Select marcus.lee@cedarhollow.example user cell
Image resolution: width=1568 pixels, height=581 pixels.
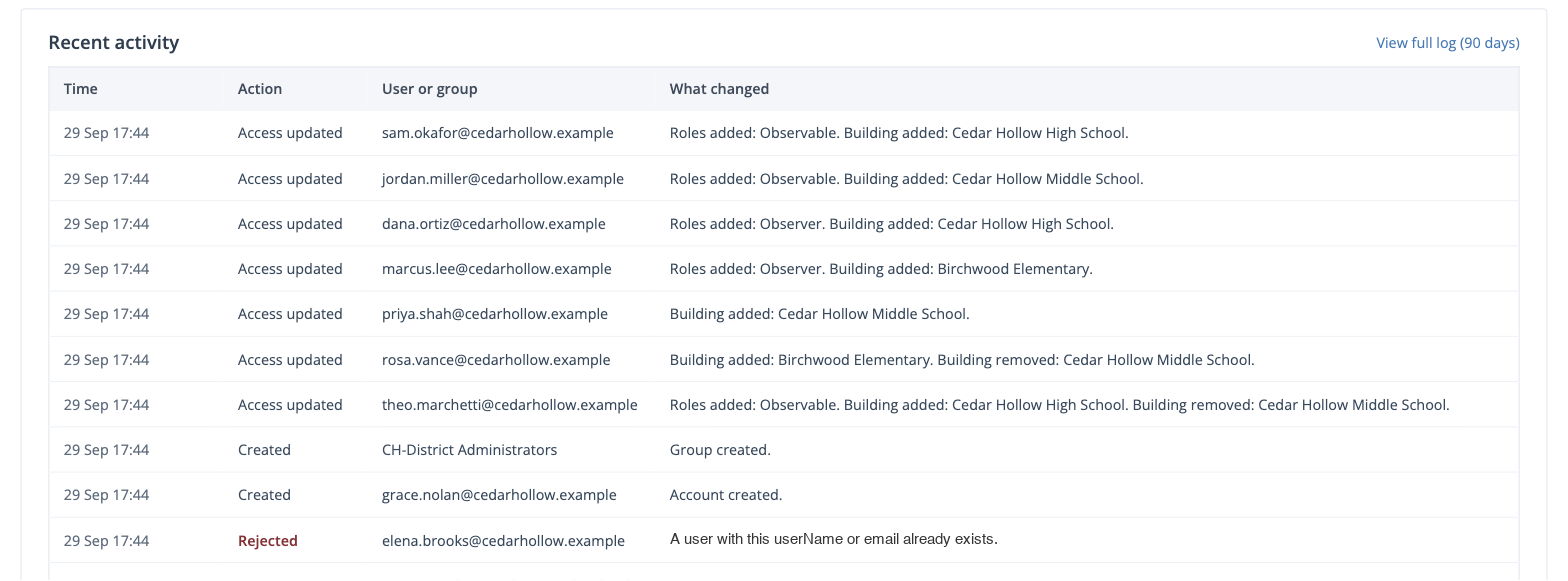[497, 269]
